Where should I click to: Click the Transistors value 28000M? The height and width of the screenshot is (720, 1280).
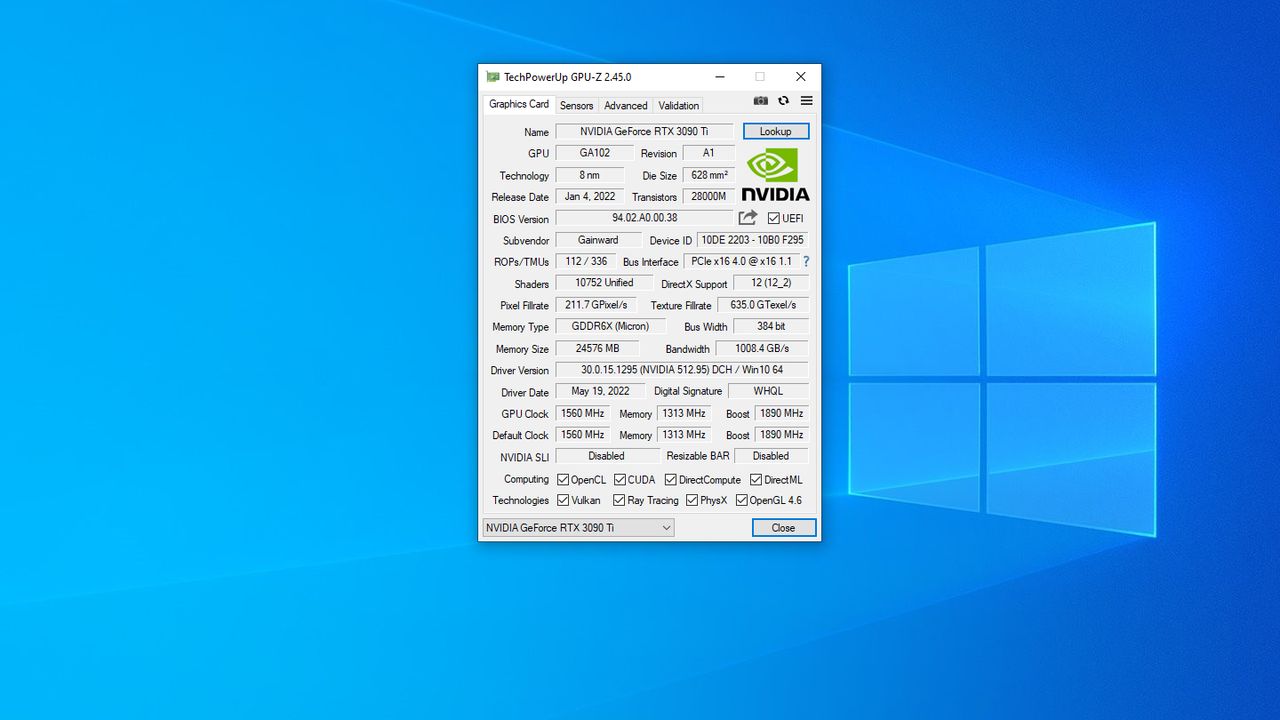click(709, 196)
